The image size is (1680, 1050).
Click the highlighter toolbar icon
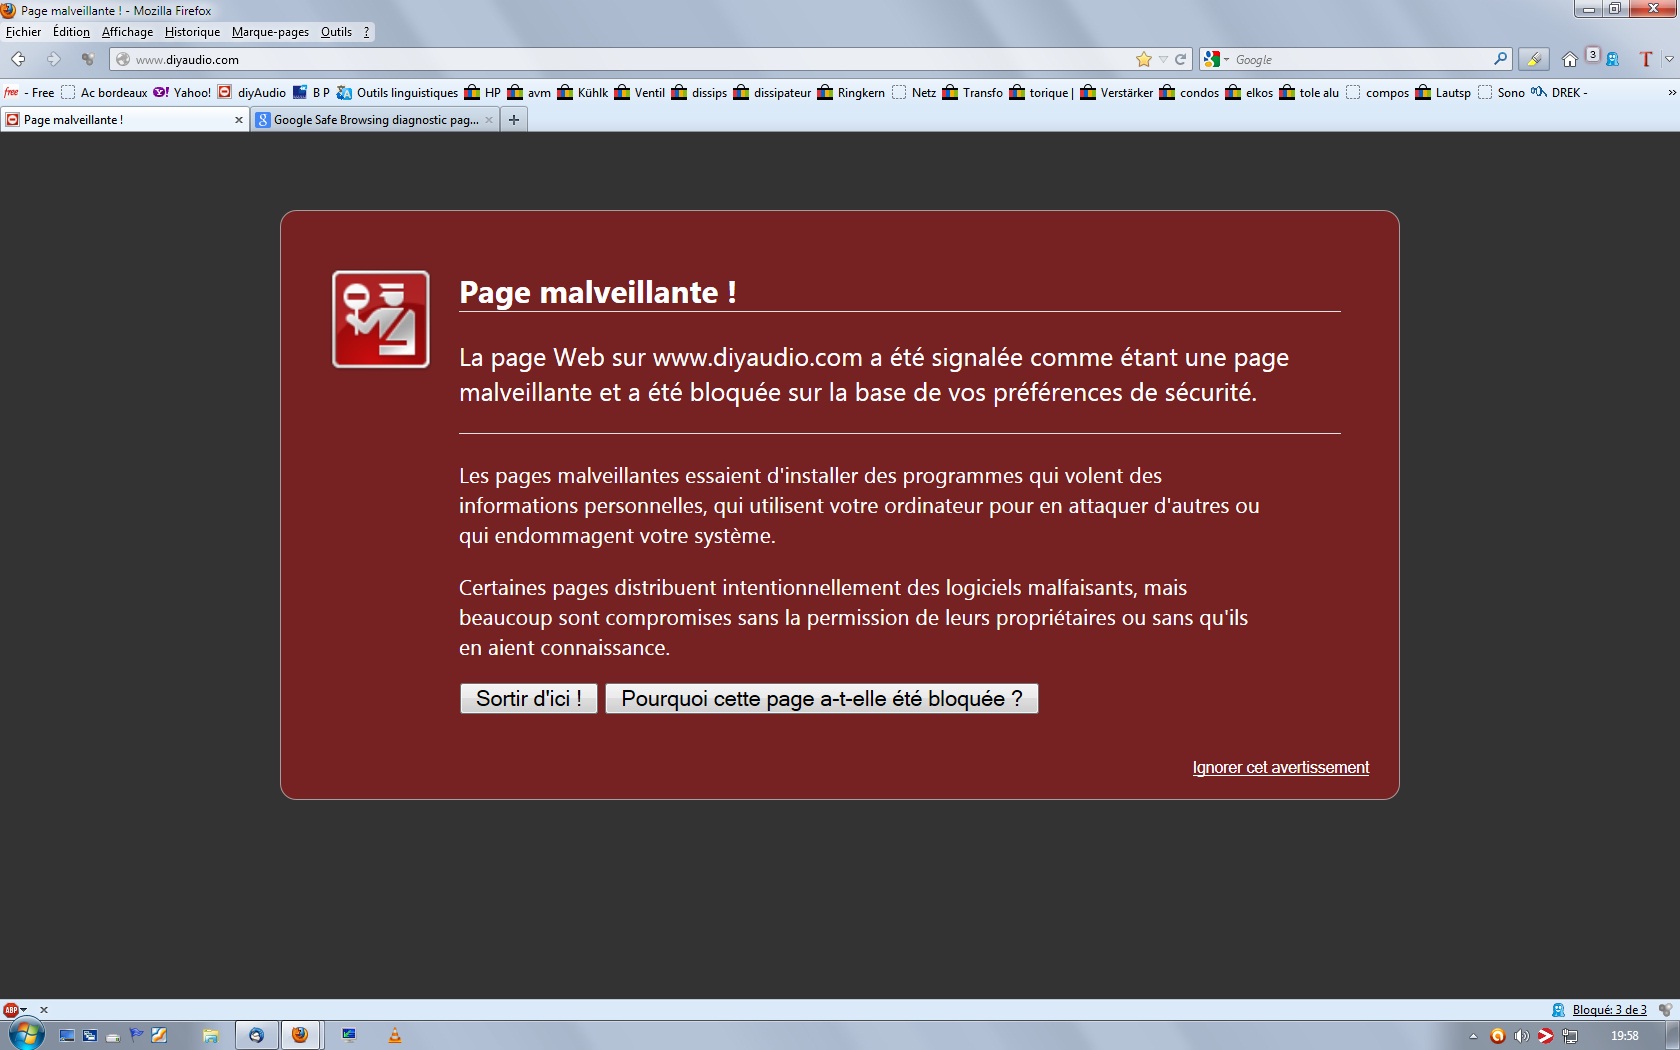click(x=1533, y=59)
